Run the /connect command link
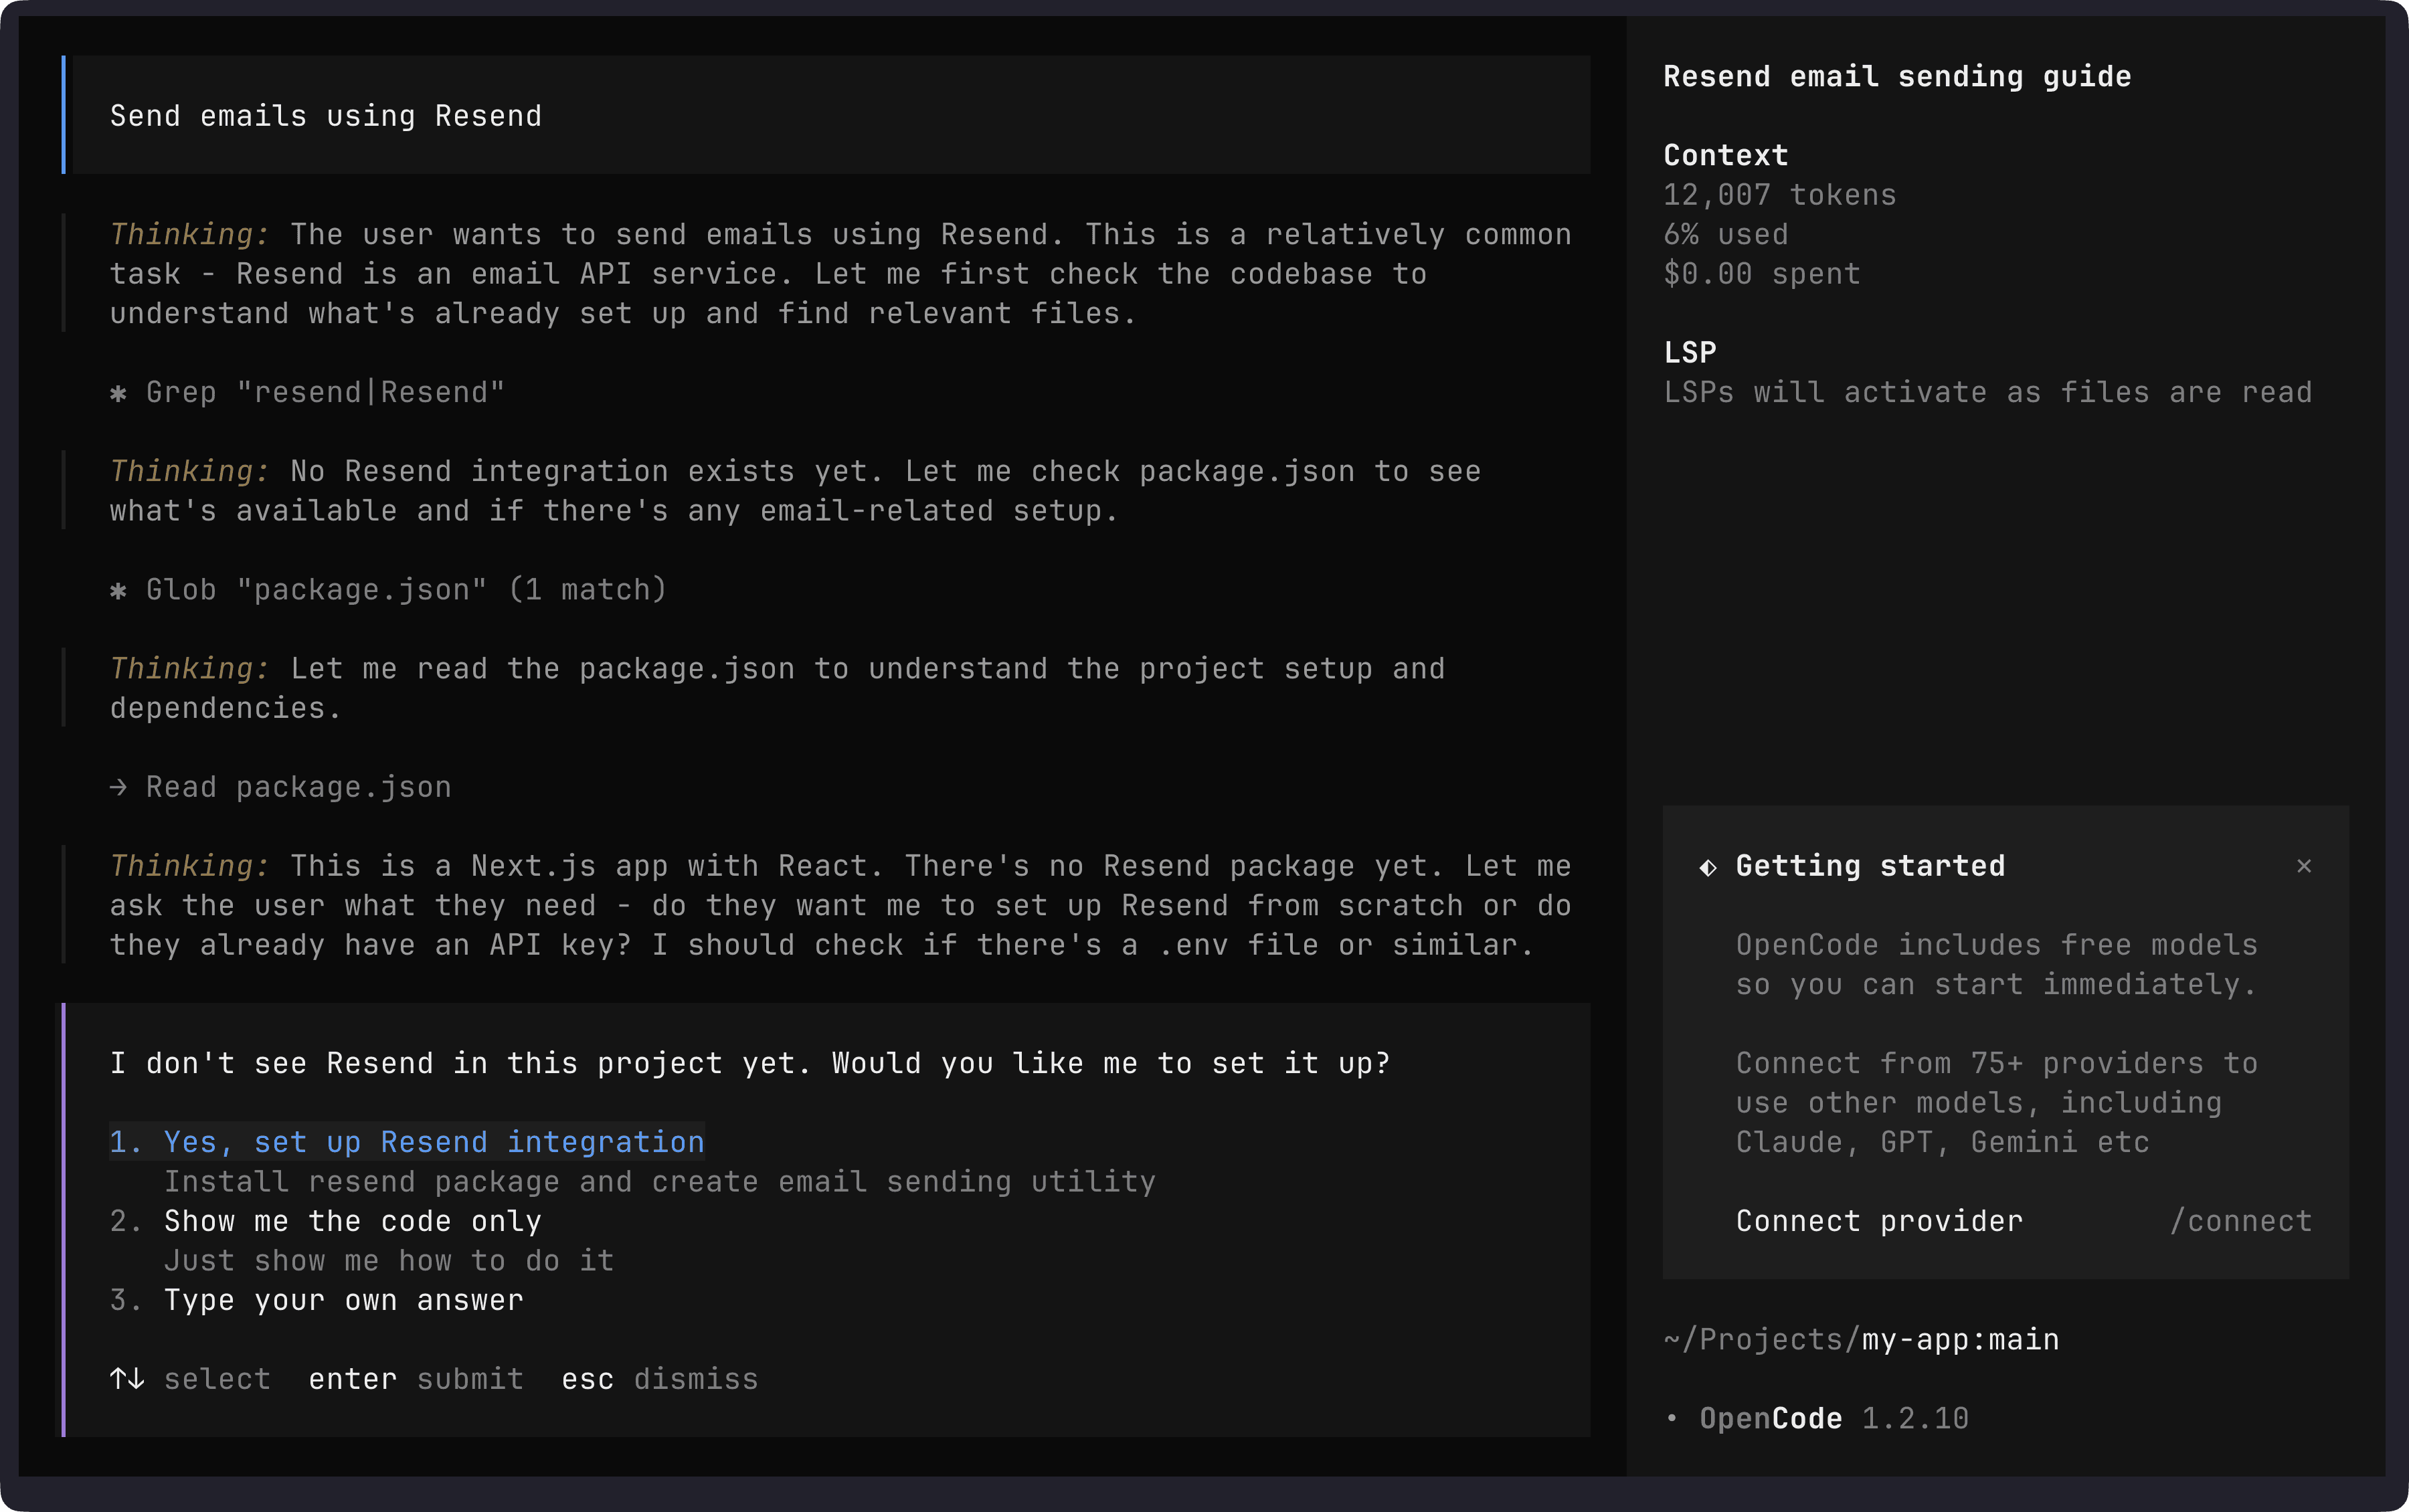The height and width of the screenshot is (1512, 2409). [2240, 1220]
